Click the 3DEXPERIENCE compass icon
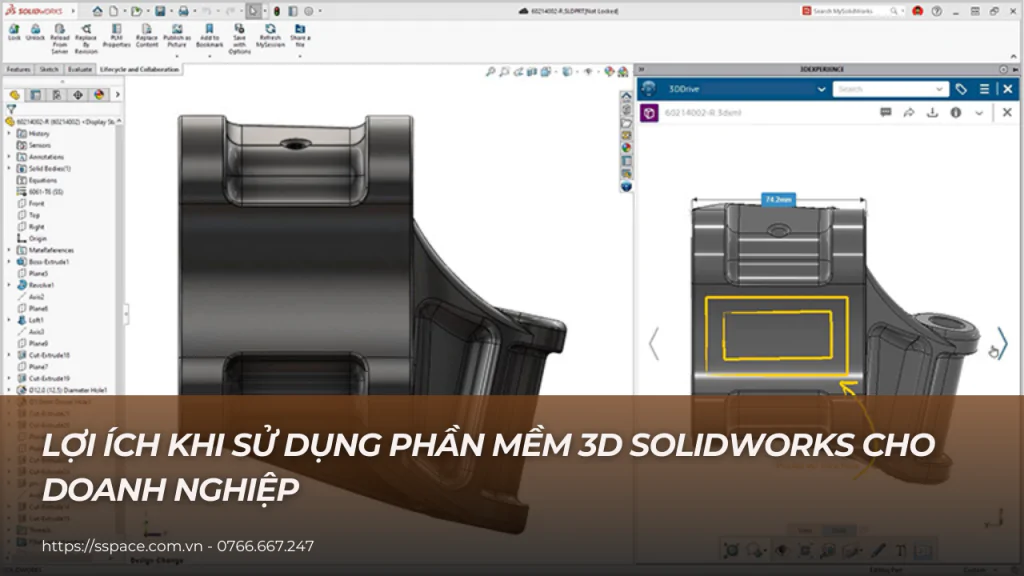The height and width of the screenshot is (576, 1024). pos(648,89)
